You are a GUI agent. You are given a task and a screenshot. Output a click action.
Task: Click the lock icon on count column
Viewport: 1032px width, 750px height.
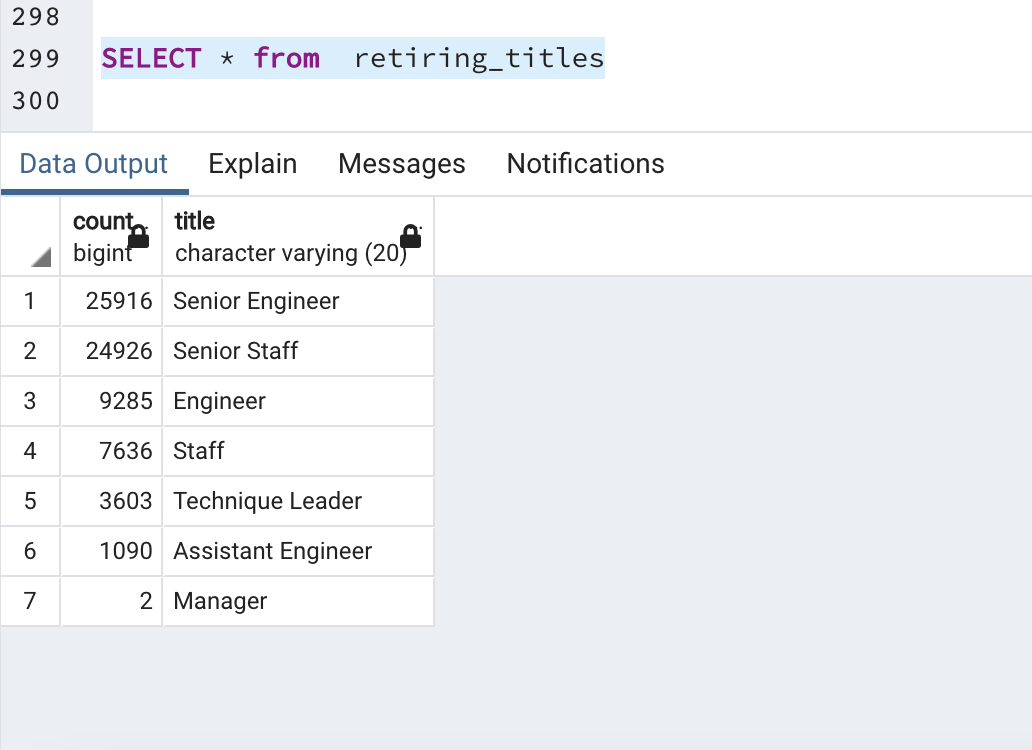pos(138,236)
